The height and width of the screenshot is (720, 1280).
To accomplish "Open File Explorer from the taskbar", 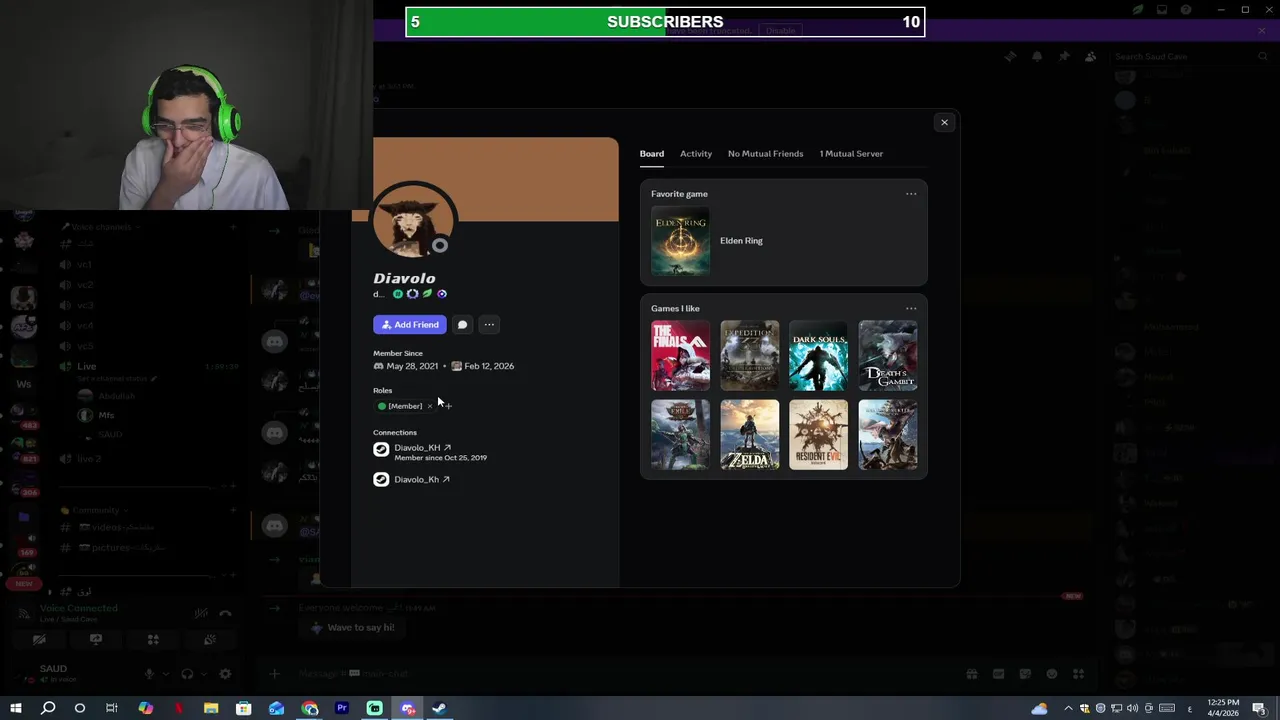I will point(211,709).
